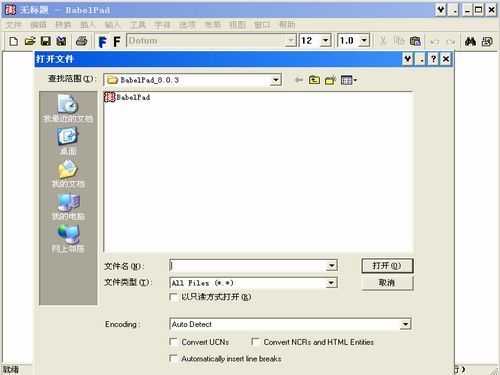The image size is (500, 375).
Task: Click the Print toolbar icon
Action: click(x=81, y=41)
